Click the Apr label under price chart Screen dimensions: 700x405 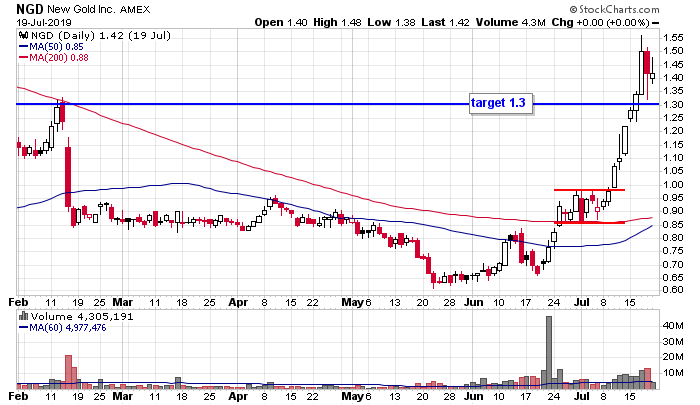click(238, 303)
